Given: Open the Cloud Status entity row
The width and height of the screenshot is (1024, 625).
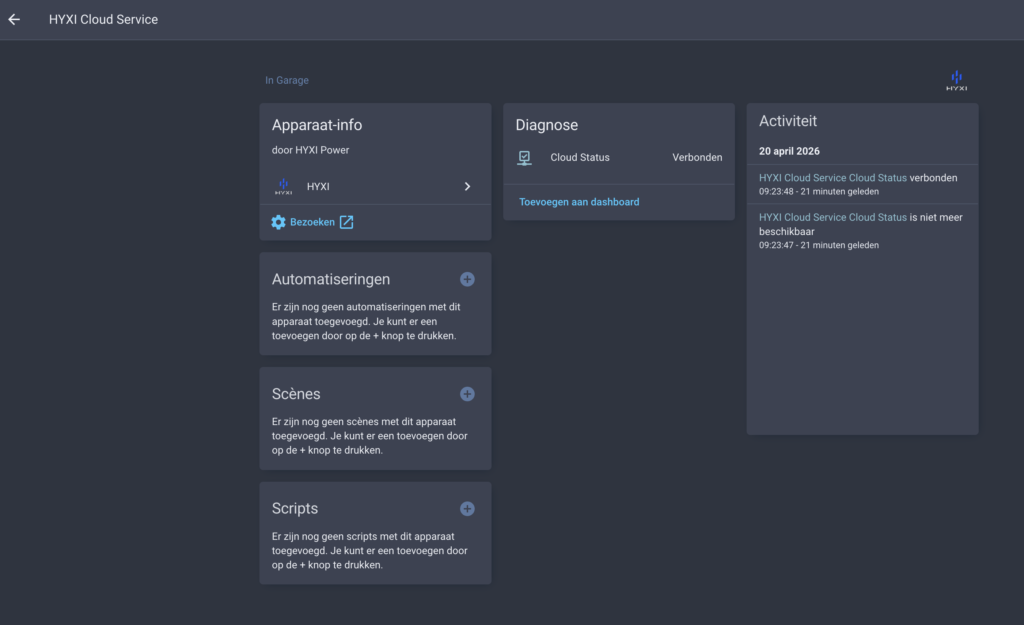Looking at the screenshot, I should (x=580, y=158).
